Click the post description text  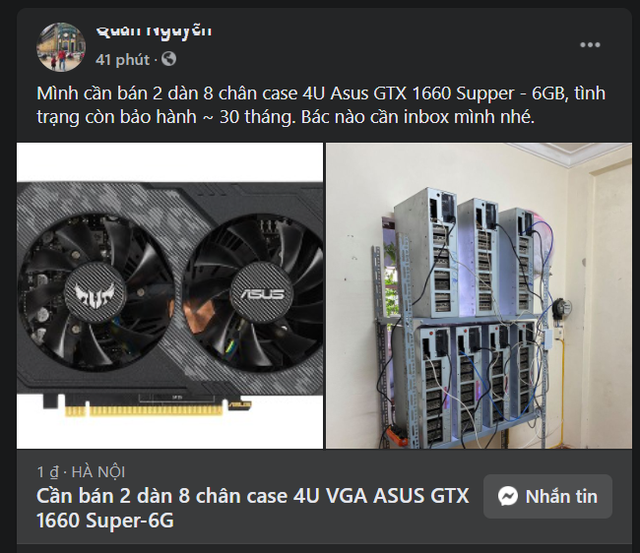pos(321,105)
